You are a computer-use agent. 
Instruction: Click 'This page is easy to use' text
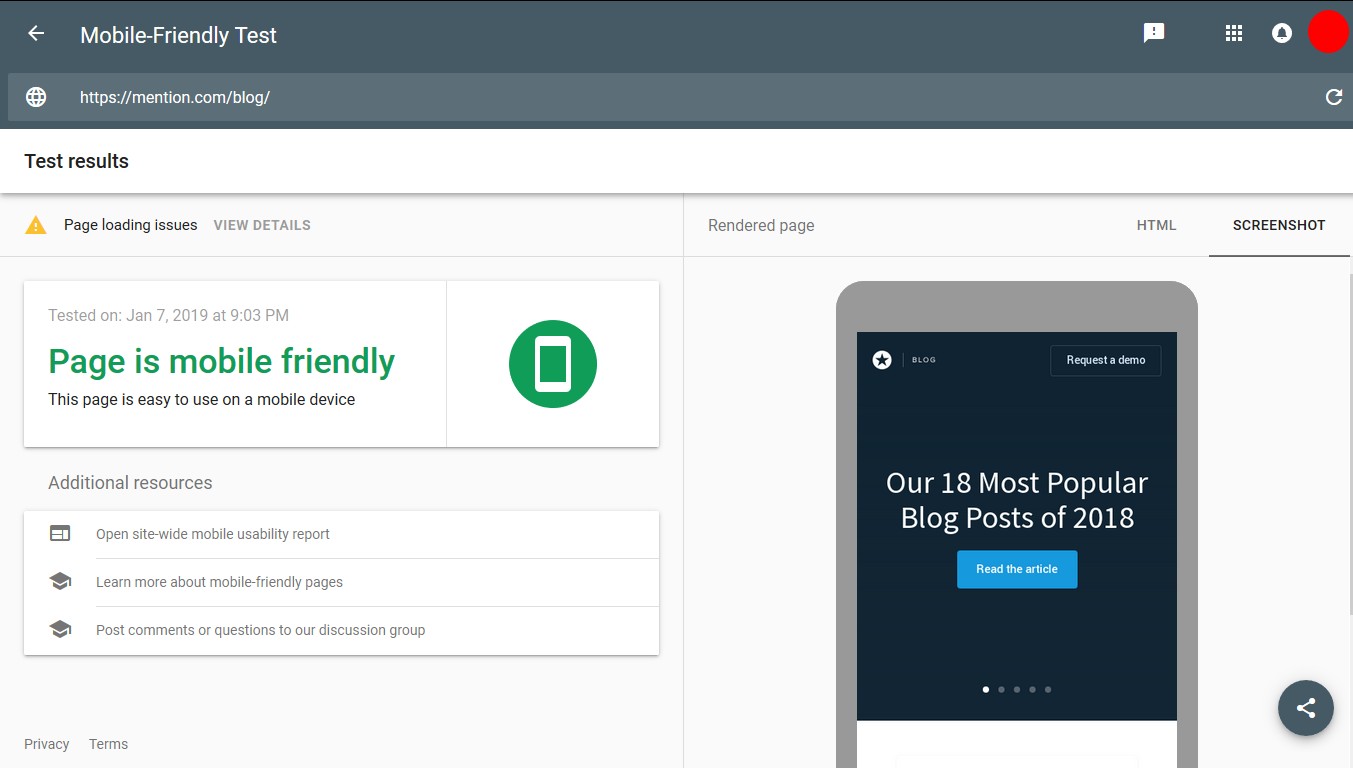tap(202, 399)
